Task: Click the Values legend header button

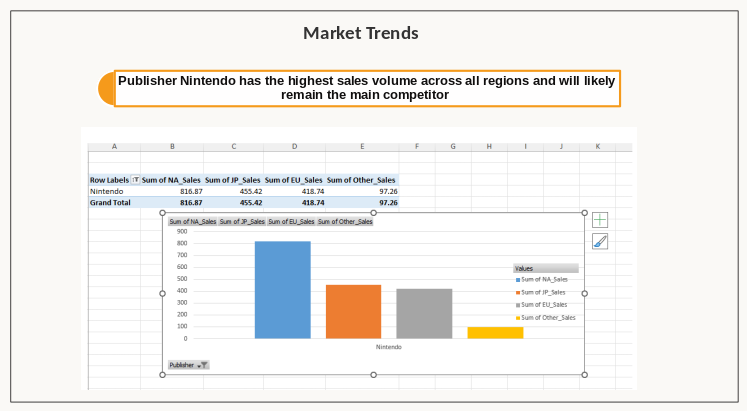Action: [546, 268]
